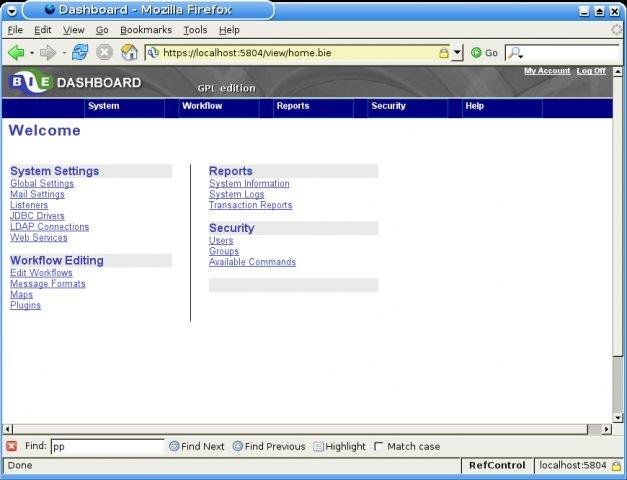The width and height of the screenshot is (627, 480).
Task: Click the Find Next button
Action: tap(196, 447)
